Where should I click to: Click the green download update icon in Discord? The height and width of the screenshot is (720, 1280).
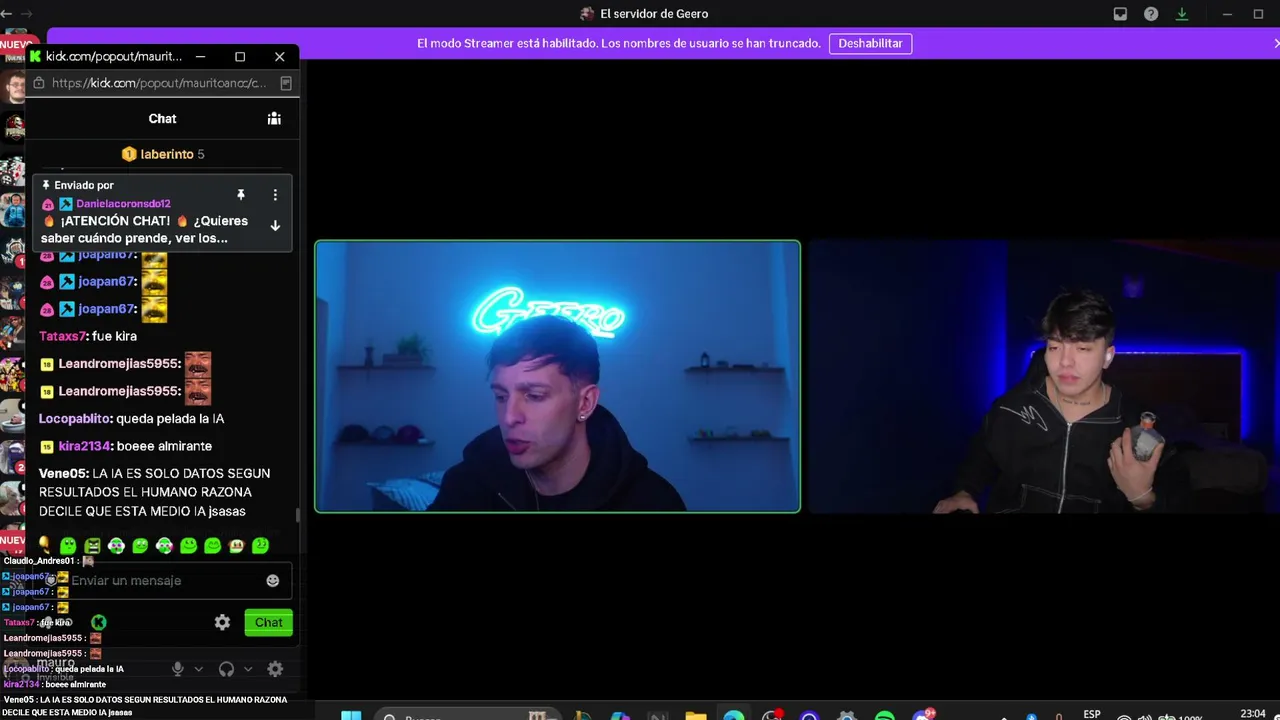pyautogui.click(x=1182, y=14)
